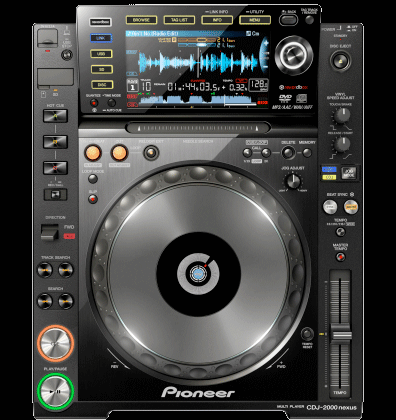Click the orange Cue button
Screen dimensions: 396x420
click(55, 343)
